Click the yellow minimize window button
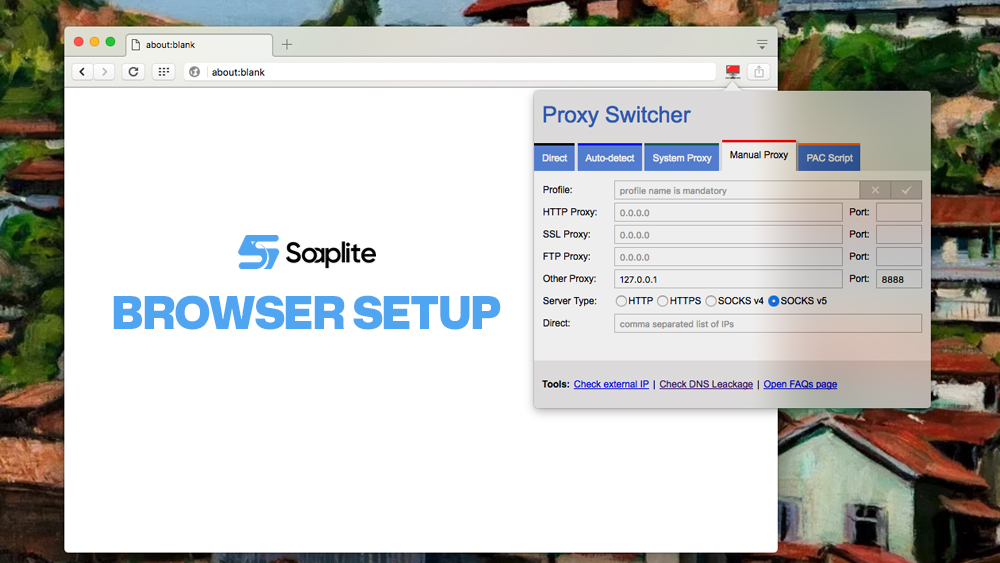 pyautogui.click(x=94, y=42)
